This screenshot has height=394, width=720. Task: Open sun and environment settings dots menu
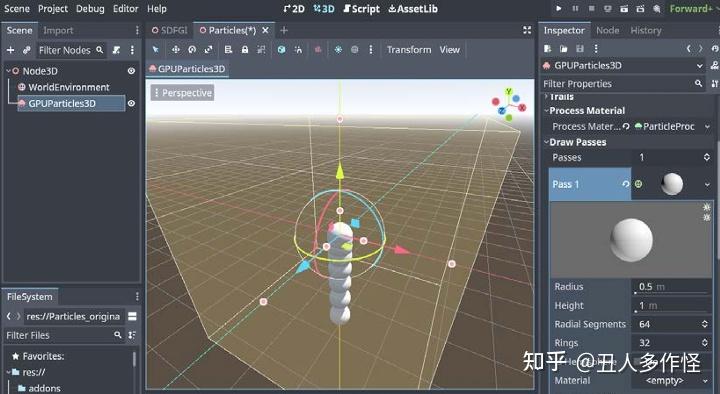tap(371, 50)
